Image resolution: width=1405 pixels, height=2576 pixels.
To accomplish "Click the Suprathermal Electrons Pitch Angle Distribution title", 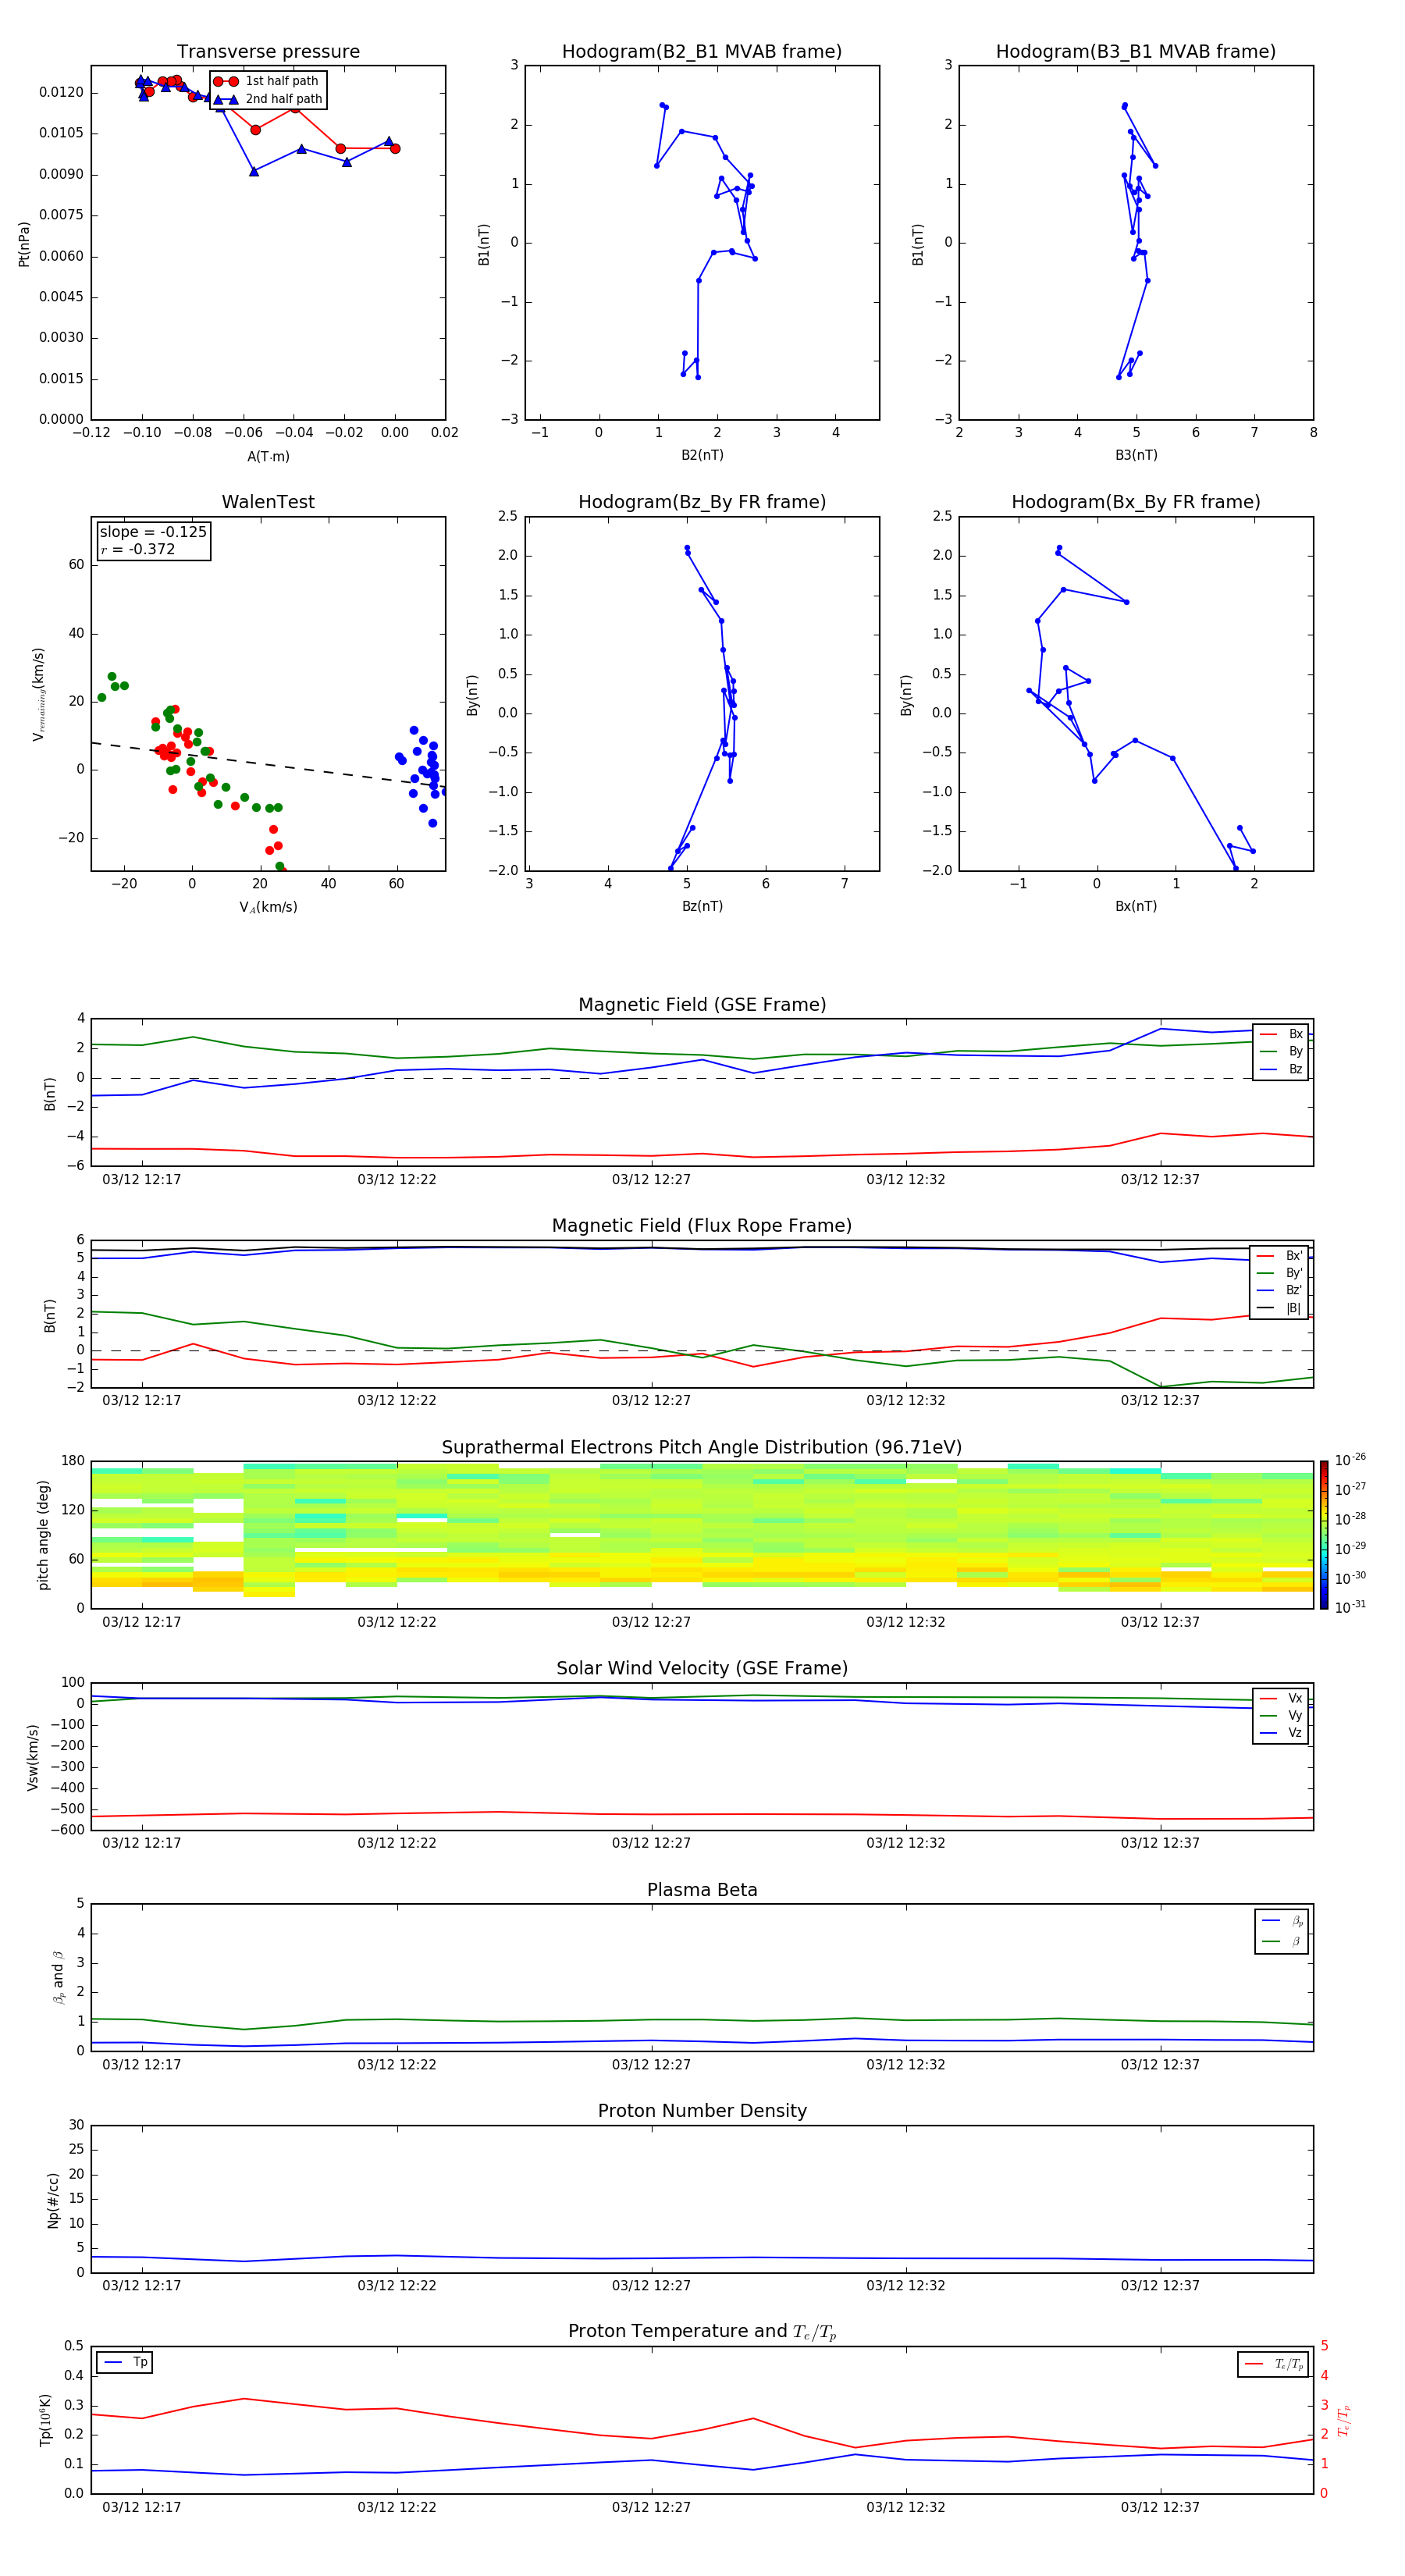I will point(702,1447).
